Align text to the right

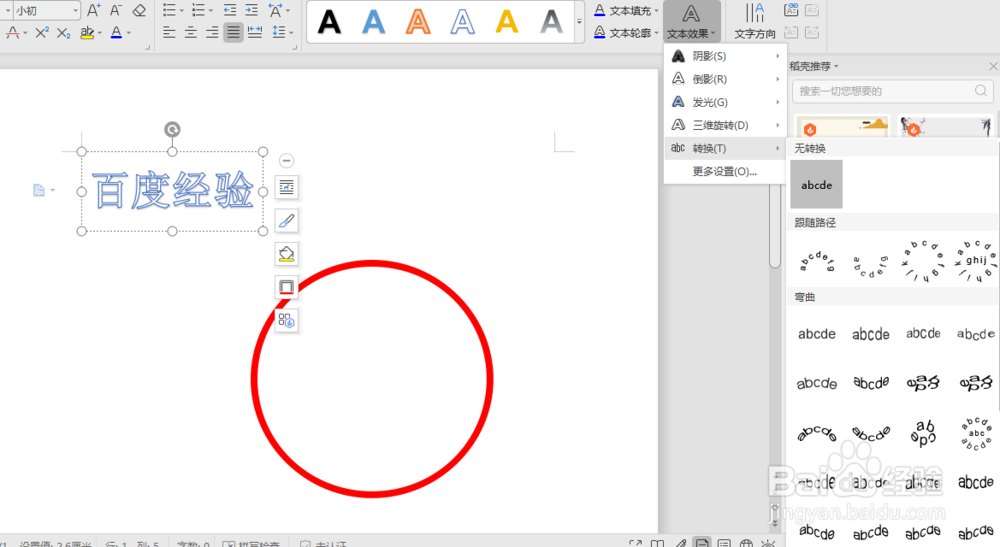tap(212, 33)
